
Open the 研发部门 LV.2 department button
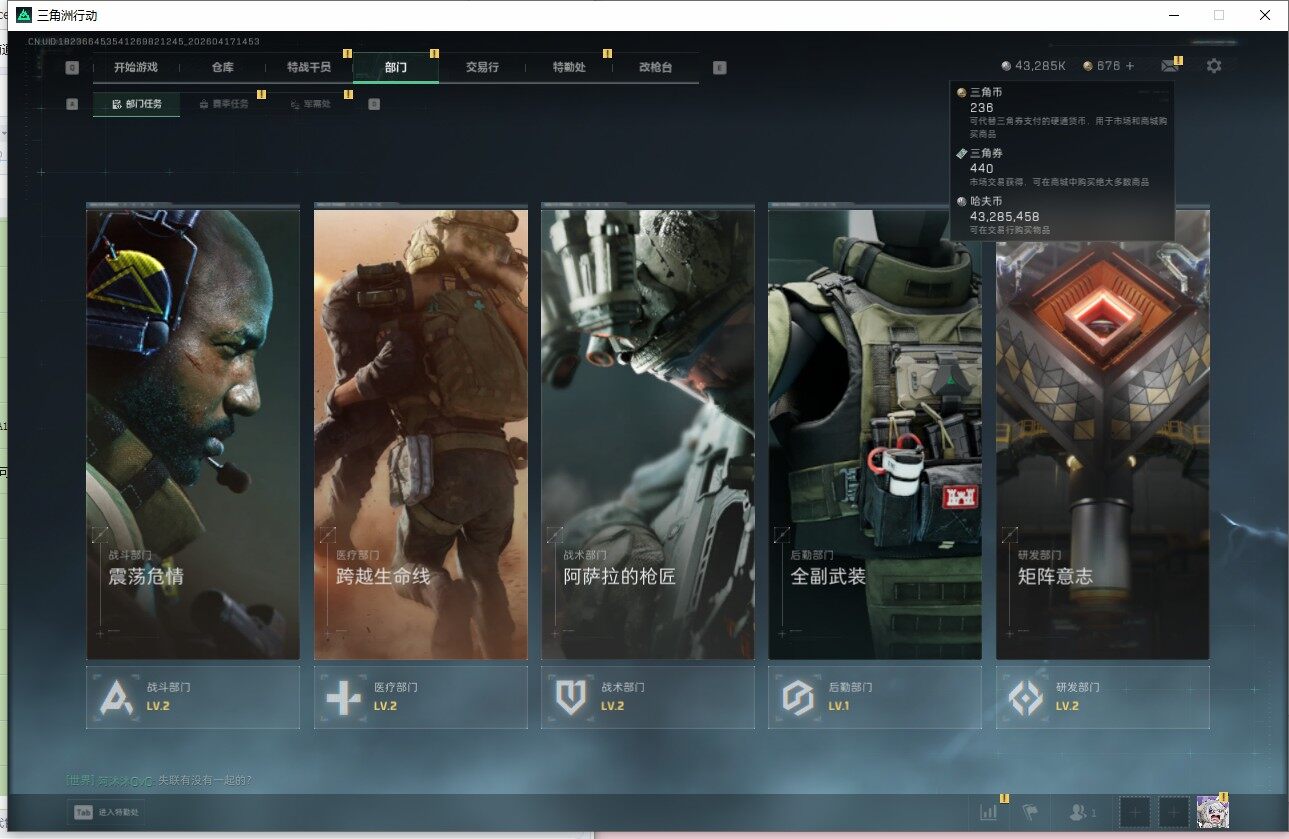coord(1103,697)
